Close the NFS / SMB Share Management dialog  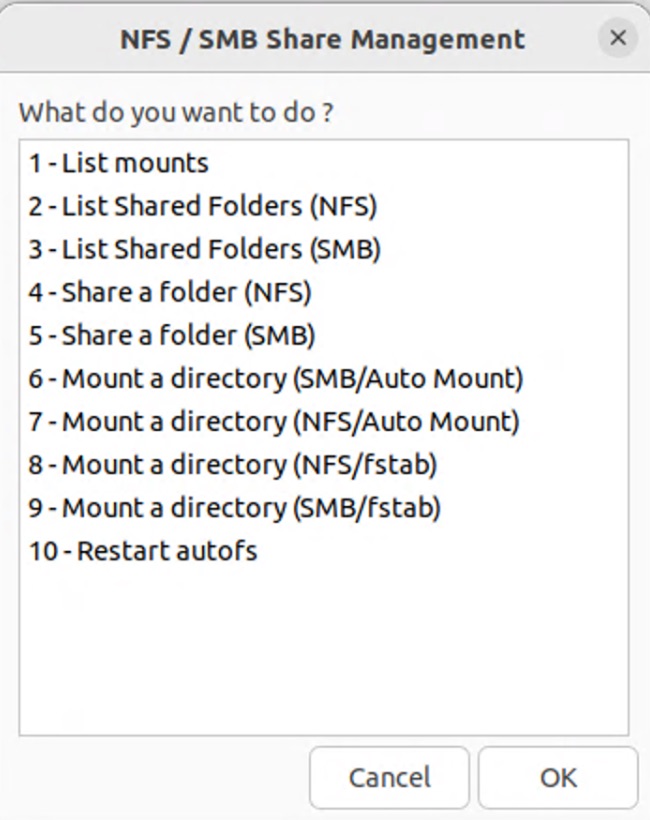(x=618, y=39)
